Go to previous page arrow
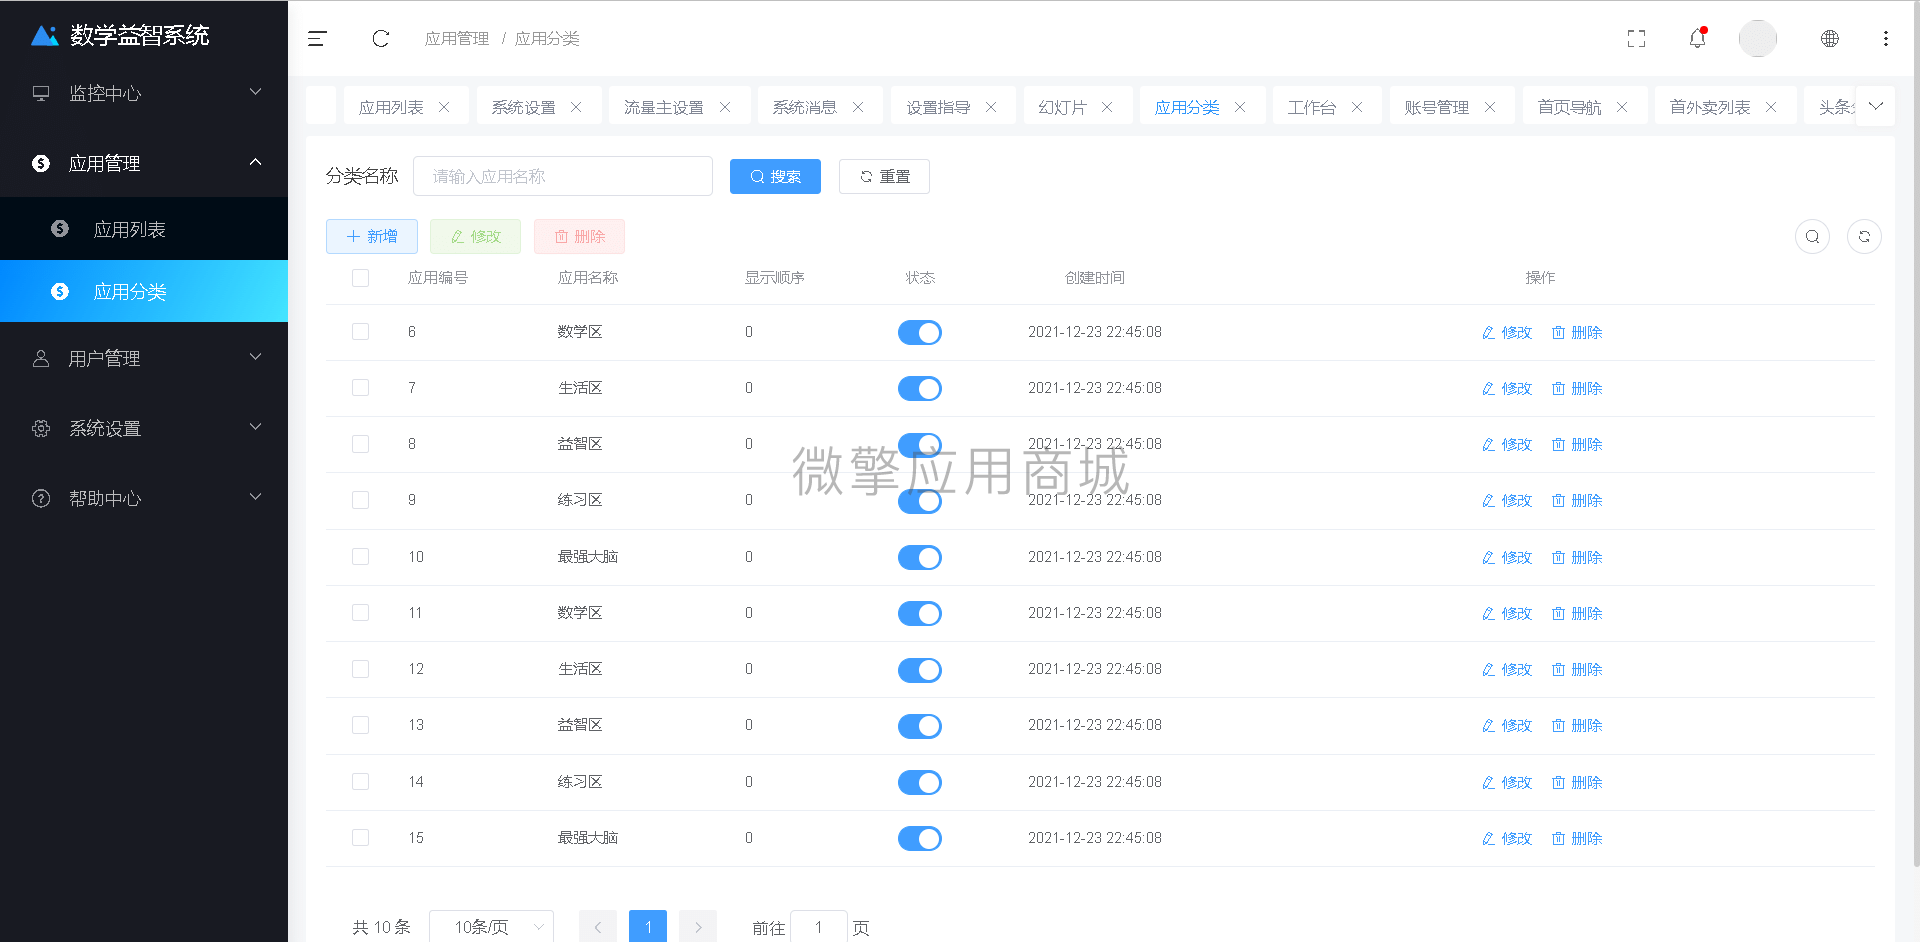The image size is (1920, 942). (598, 927)
